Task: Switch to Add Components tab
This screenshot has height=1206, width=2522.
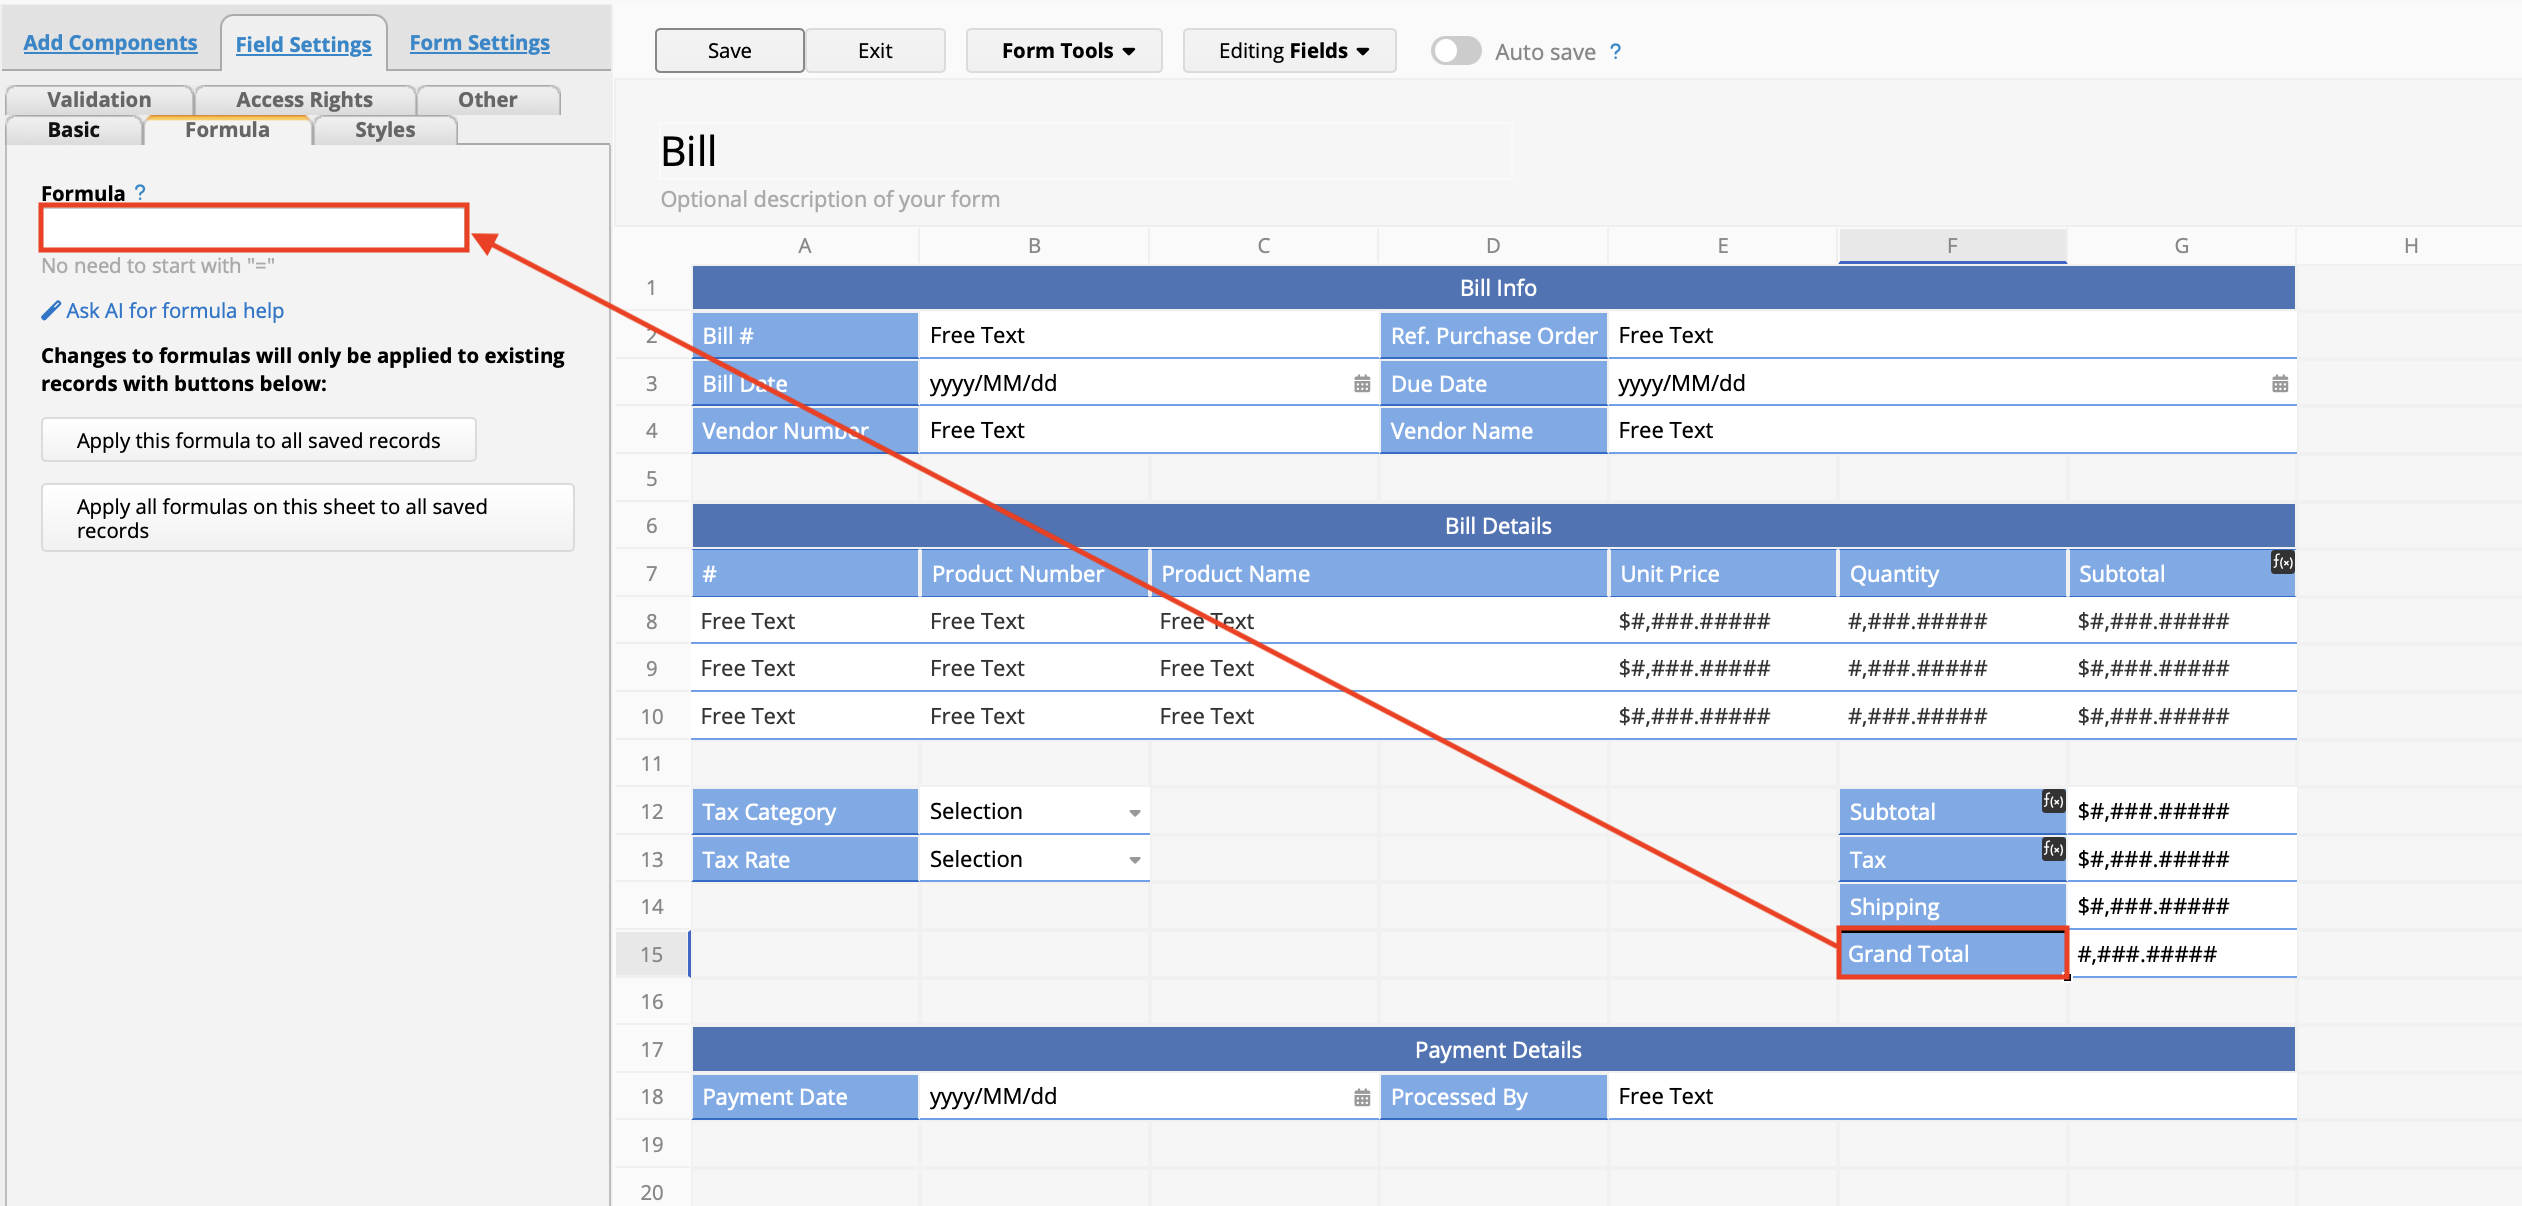Action: point(110,43)
